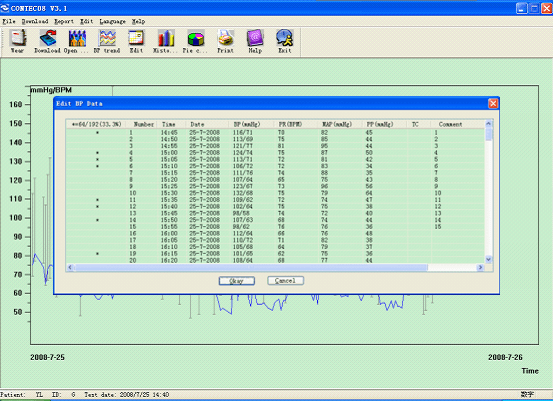
Task: Click the horizontal scrollbar thumb in the table
Action: click(250, 267)
